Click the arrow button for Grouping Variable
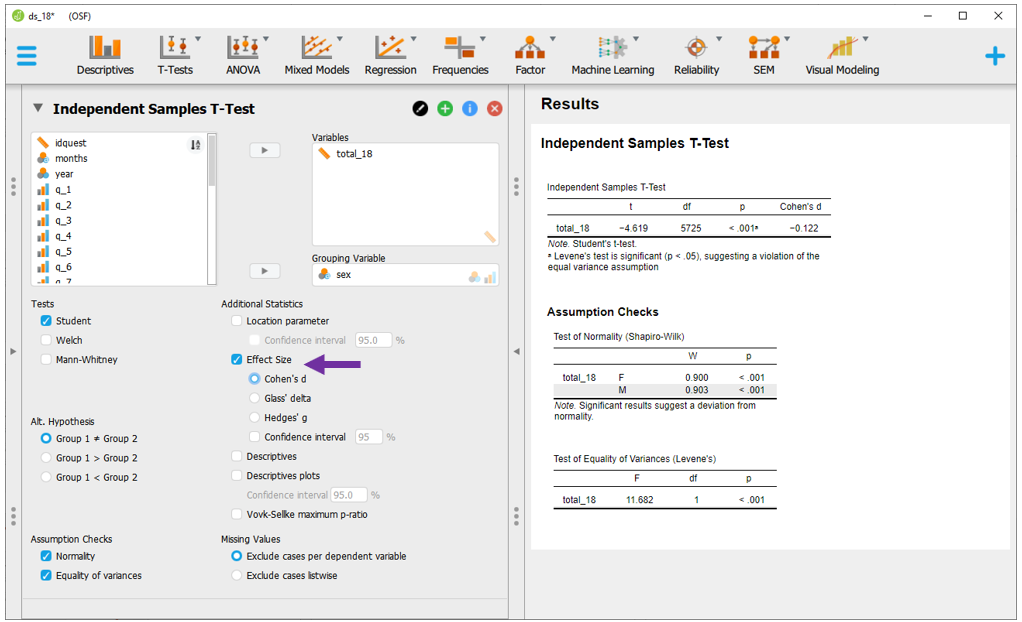 pos(264,271)
